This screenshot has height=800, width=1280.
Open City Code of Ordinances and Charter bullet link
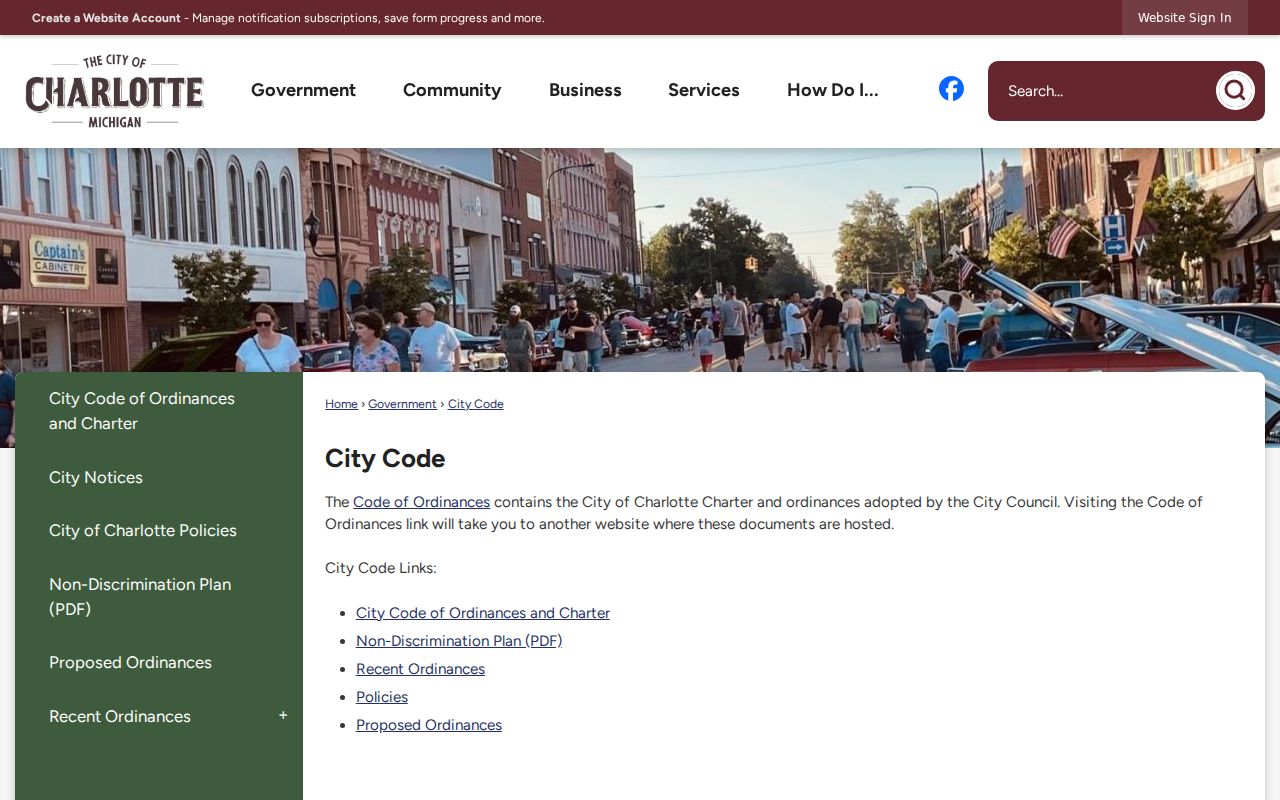483,613
